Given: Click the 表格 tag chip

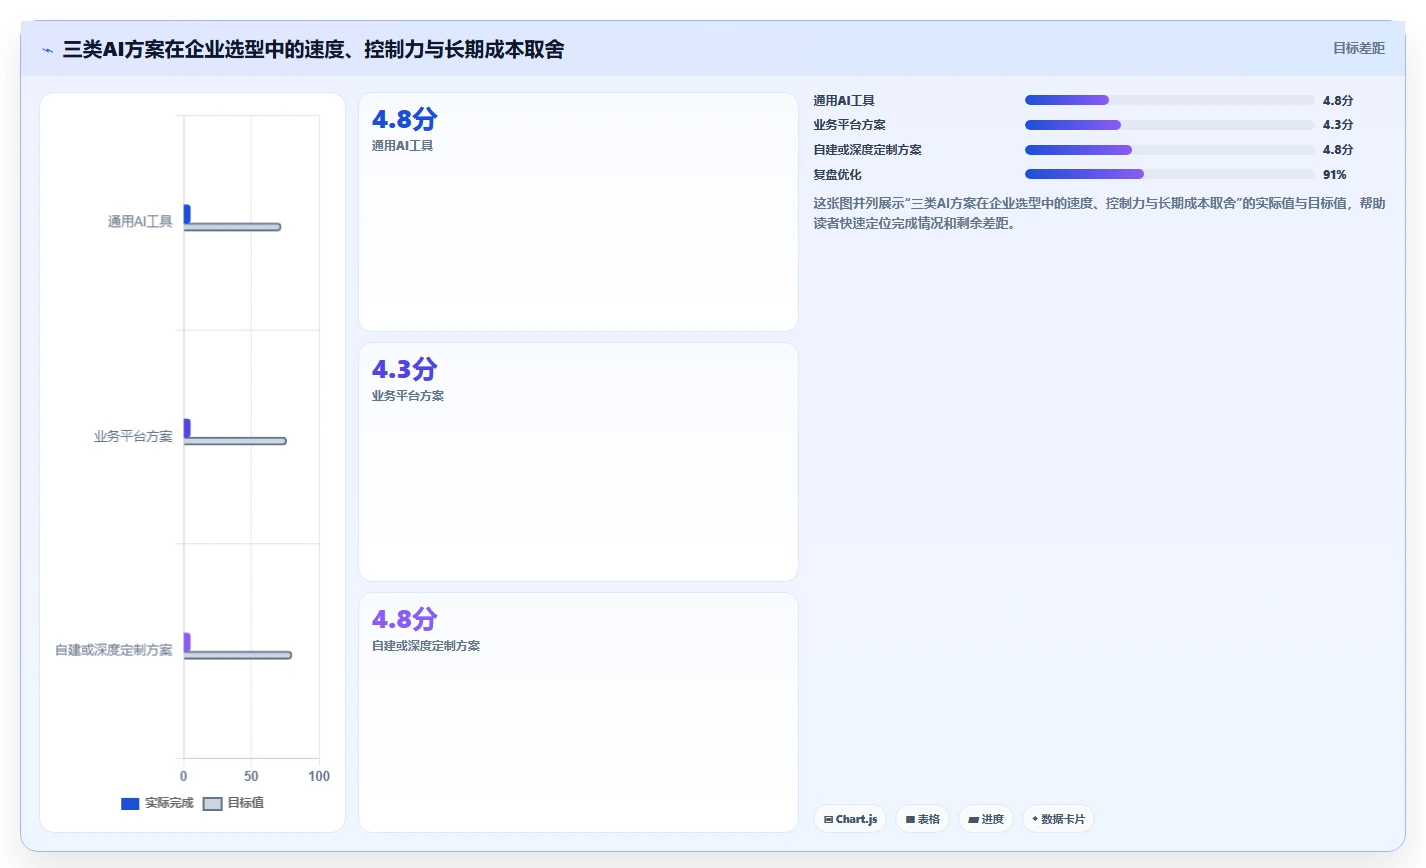Looking at the screenshot, I should click(x=922, y=819).
